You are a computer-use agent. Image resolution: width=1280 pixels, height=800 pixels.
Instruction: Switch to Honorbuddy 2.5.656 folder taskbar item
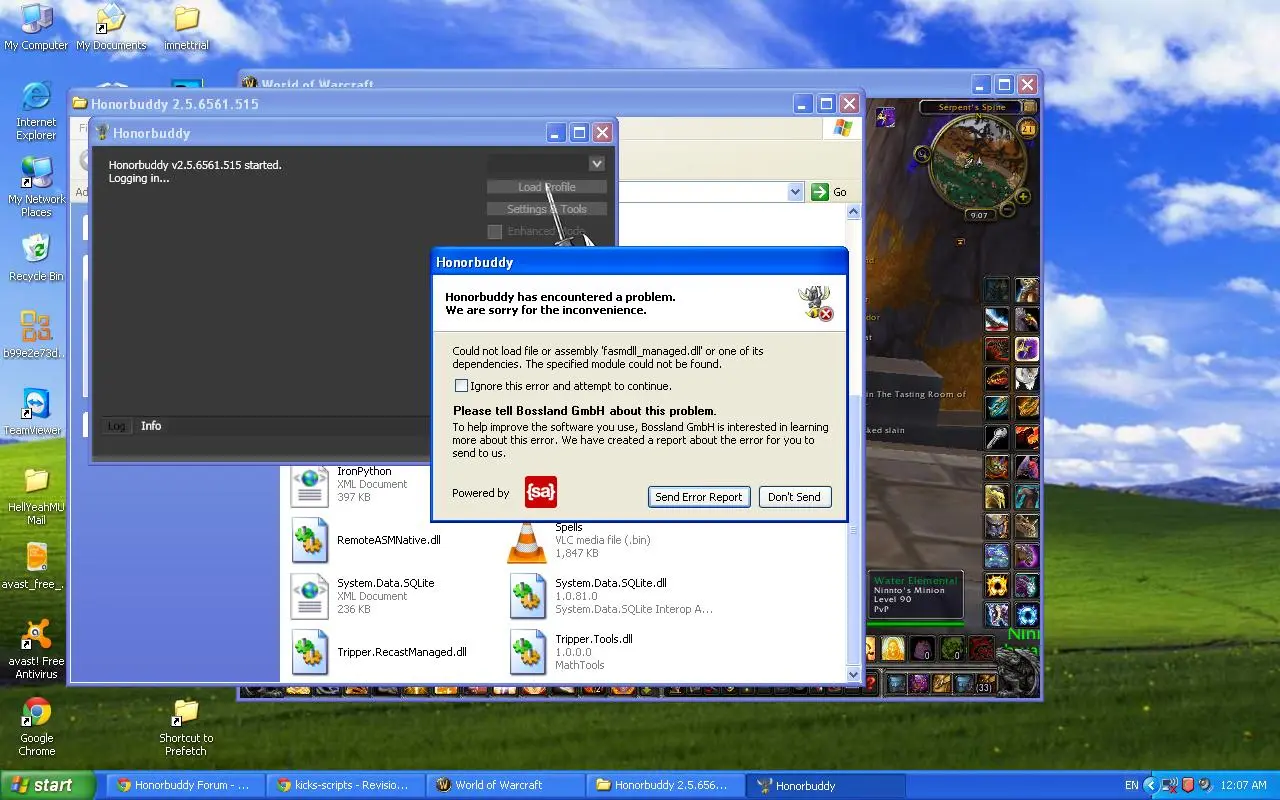pyautogui.click(x=666, y=785)
